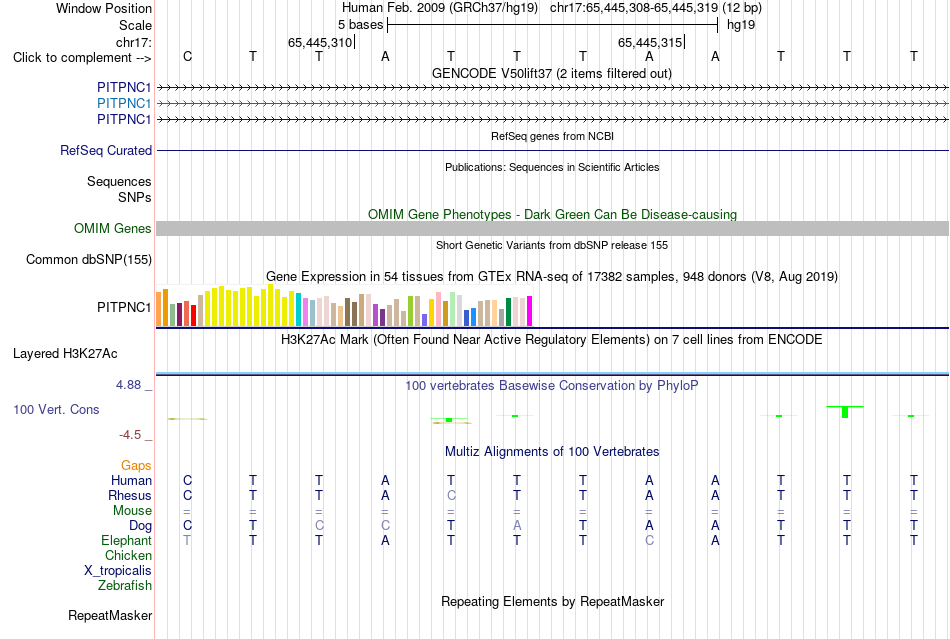
Task: Open the 'RefSeq genes from NCBI' title
Action: (552, 136)
